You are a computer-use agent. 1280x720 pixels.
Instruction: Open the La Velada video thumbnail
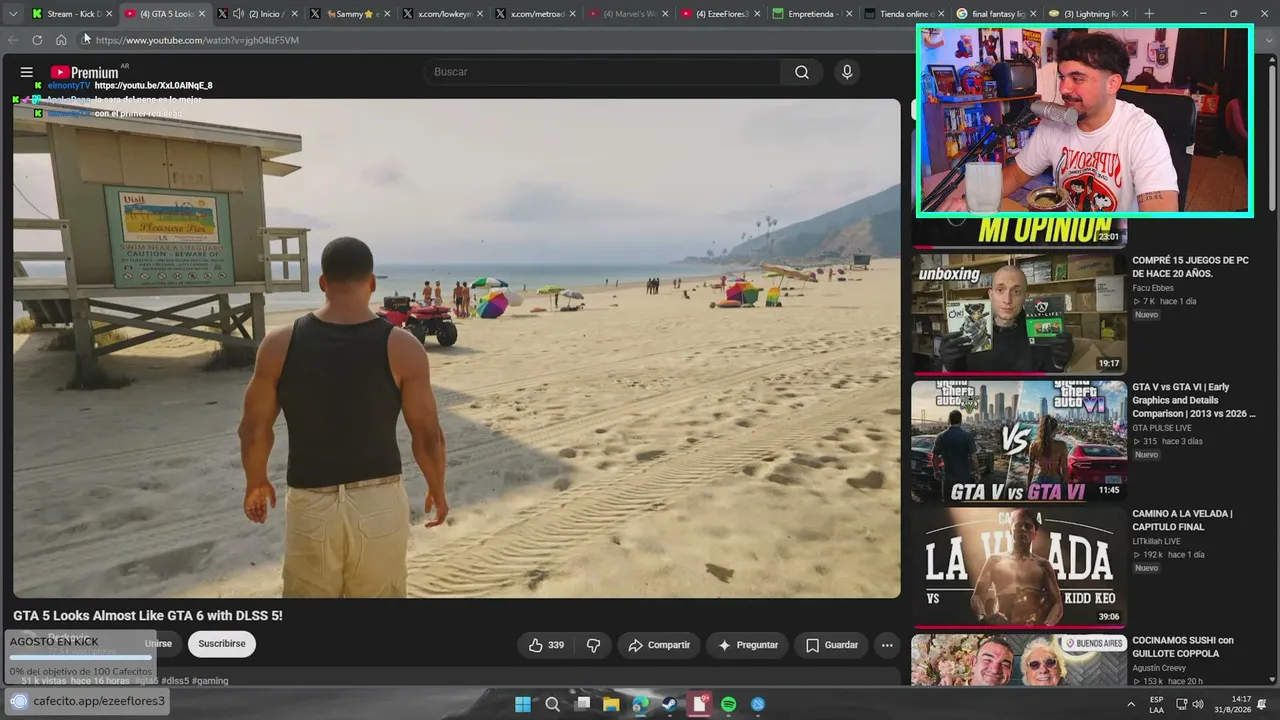coord(1019,568)
